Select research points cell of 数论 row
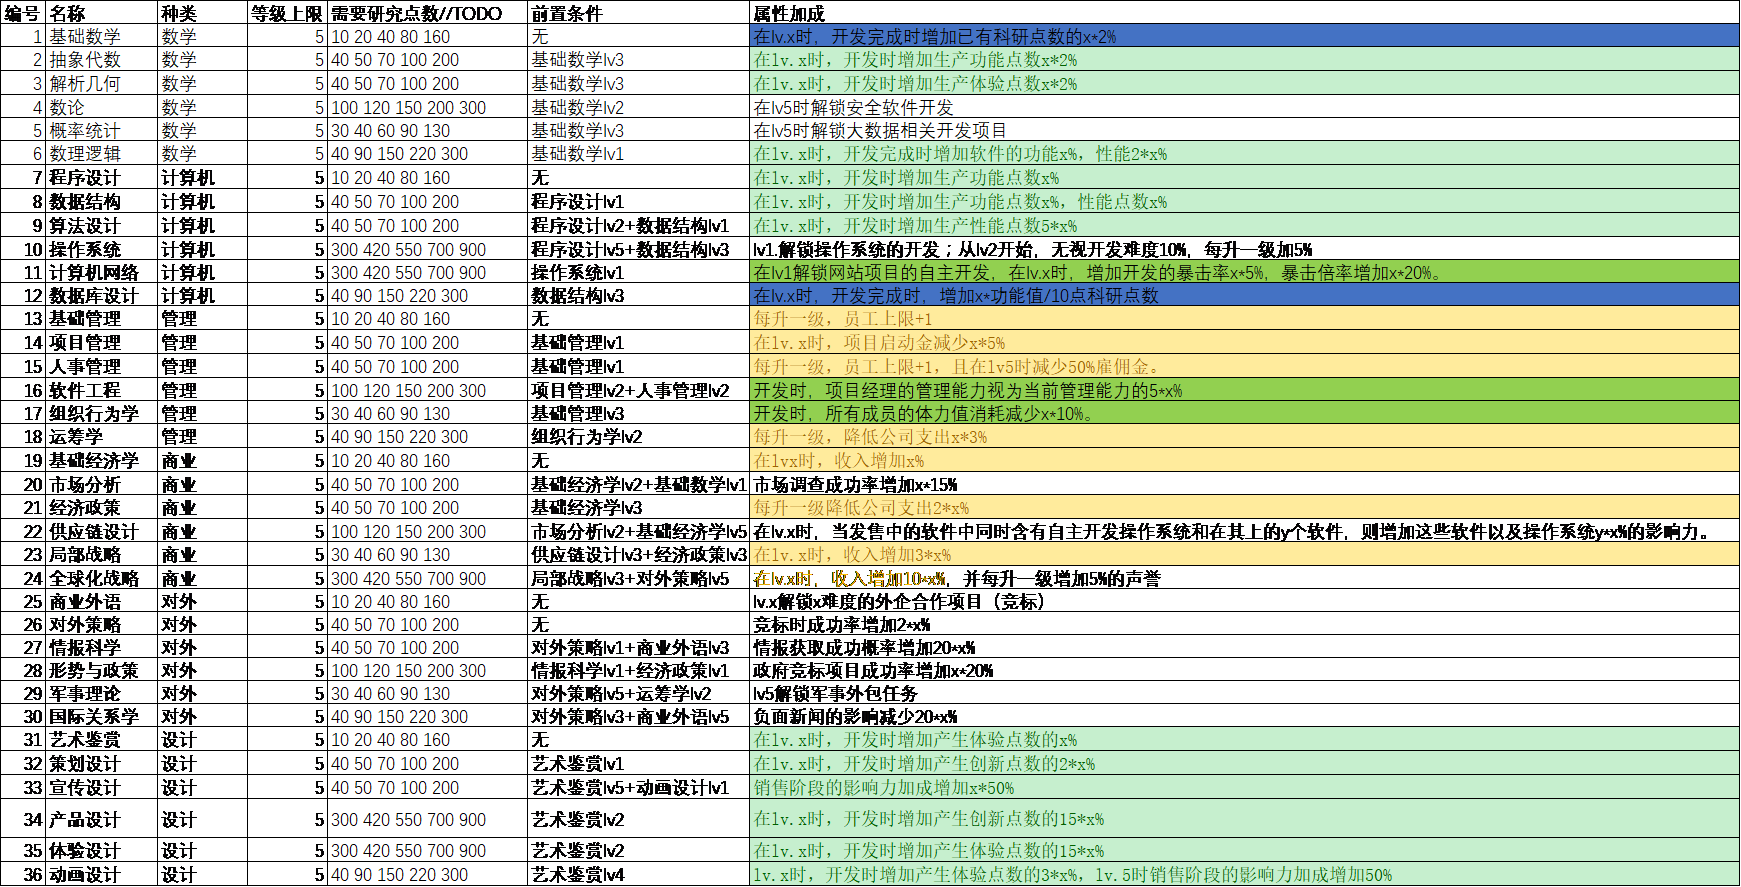 [x=427, y=107]
